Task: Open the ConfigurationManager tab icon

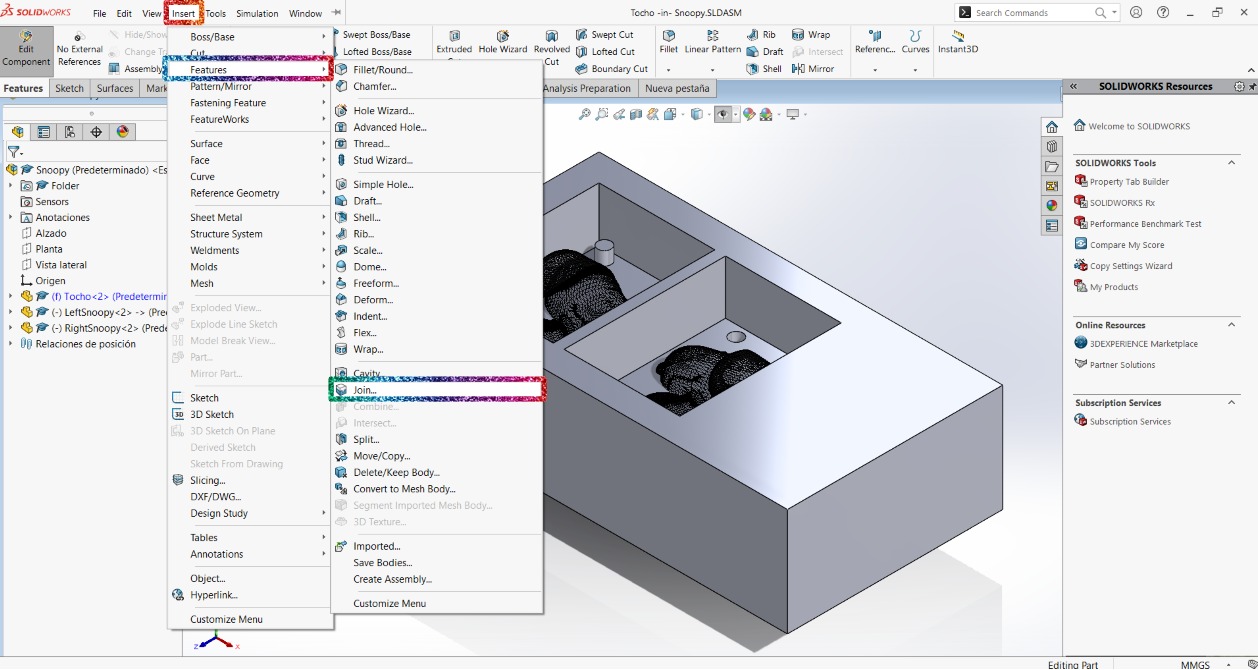Action: pyautogui.click(x=70, y=132)
